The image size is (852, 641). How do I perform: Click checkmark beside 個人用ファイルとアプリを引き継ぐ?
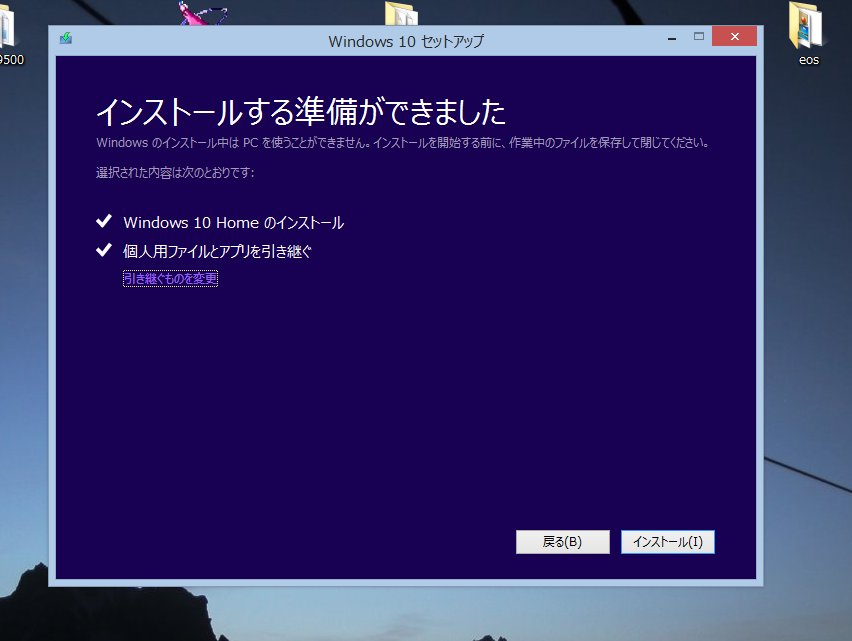(102, 250)
